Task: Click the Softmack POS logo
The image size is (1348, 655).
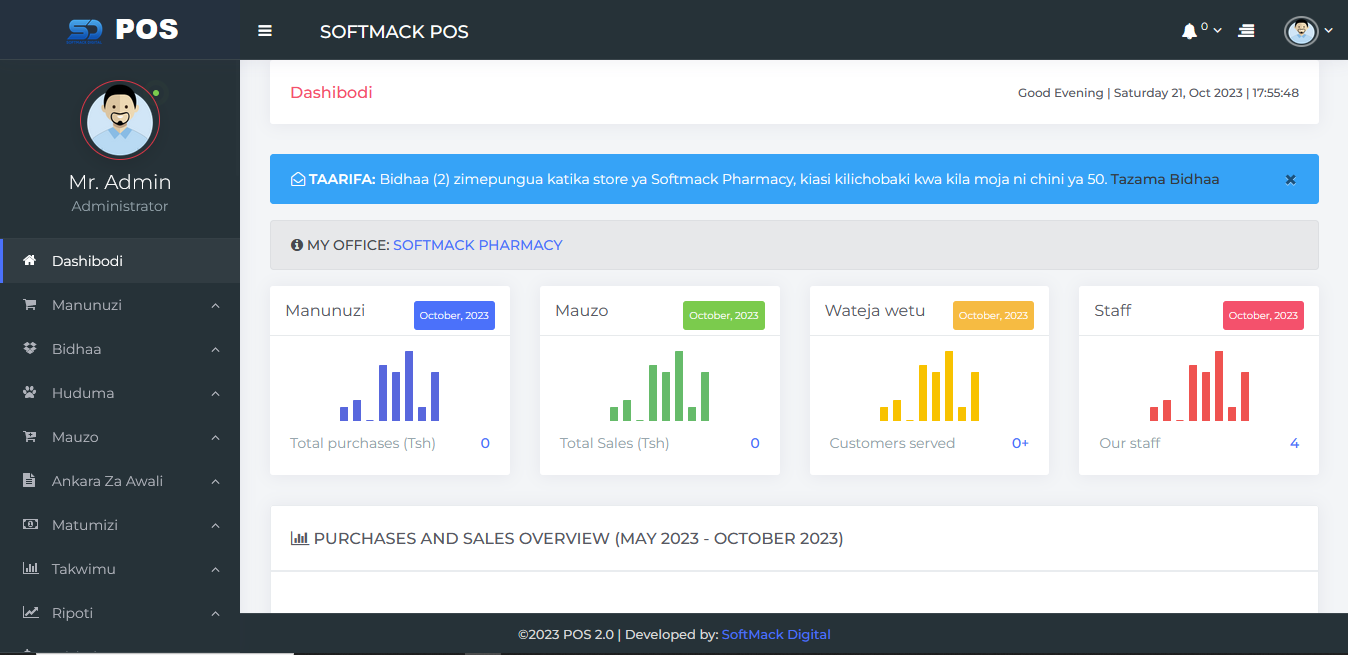Action: pos(120,30)
